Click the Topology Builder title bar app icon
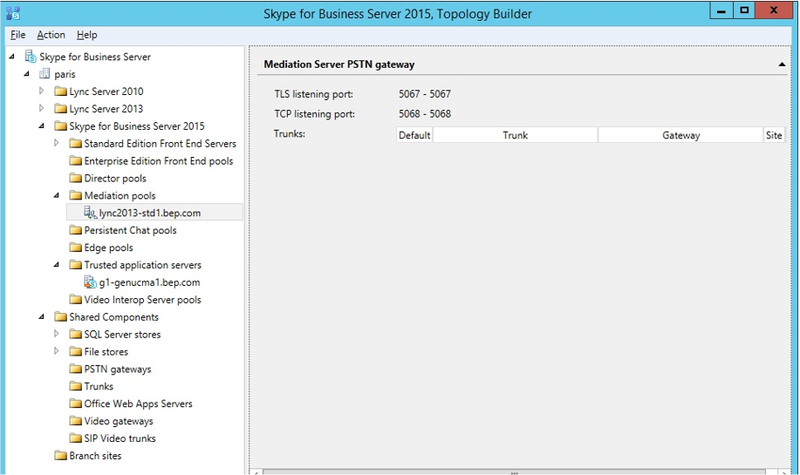This screenshot has width=800, height=475. tap(13, 13)
